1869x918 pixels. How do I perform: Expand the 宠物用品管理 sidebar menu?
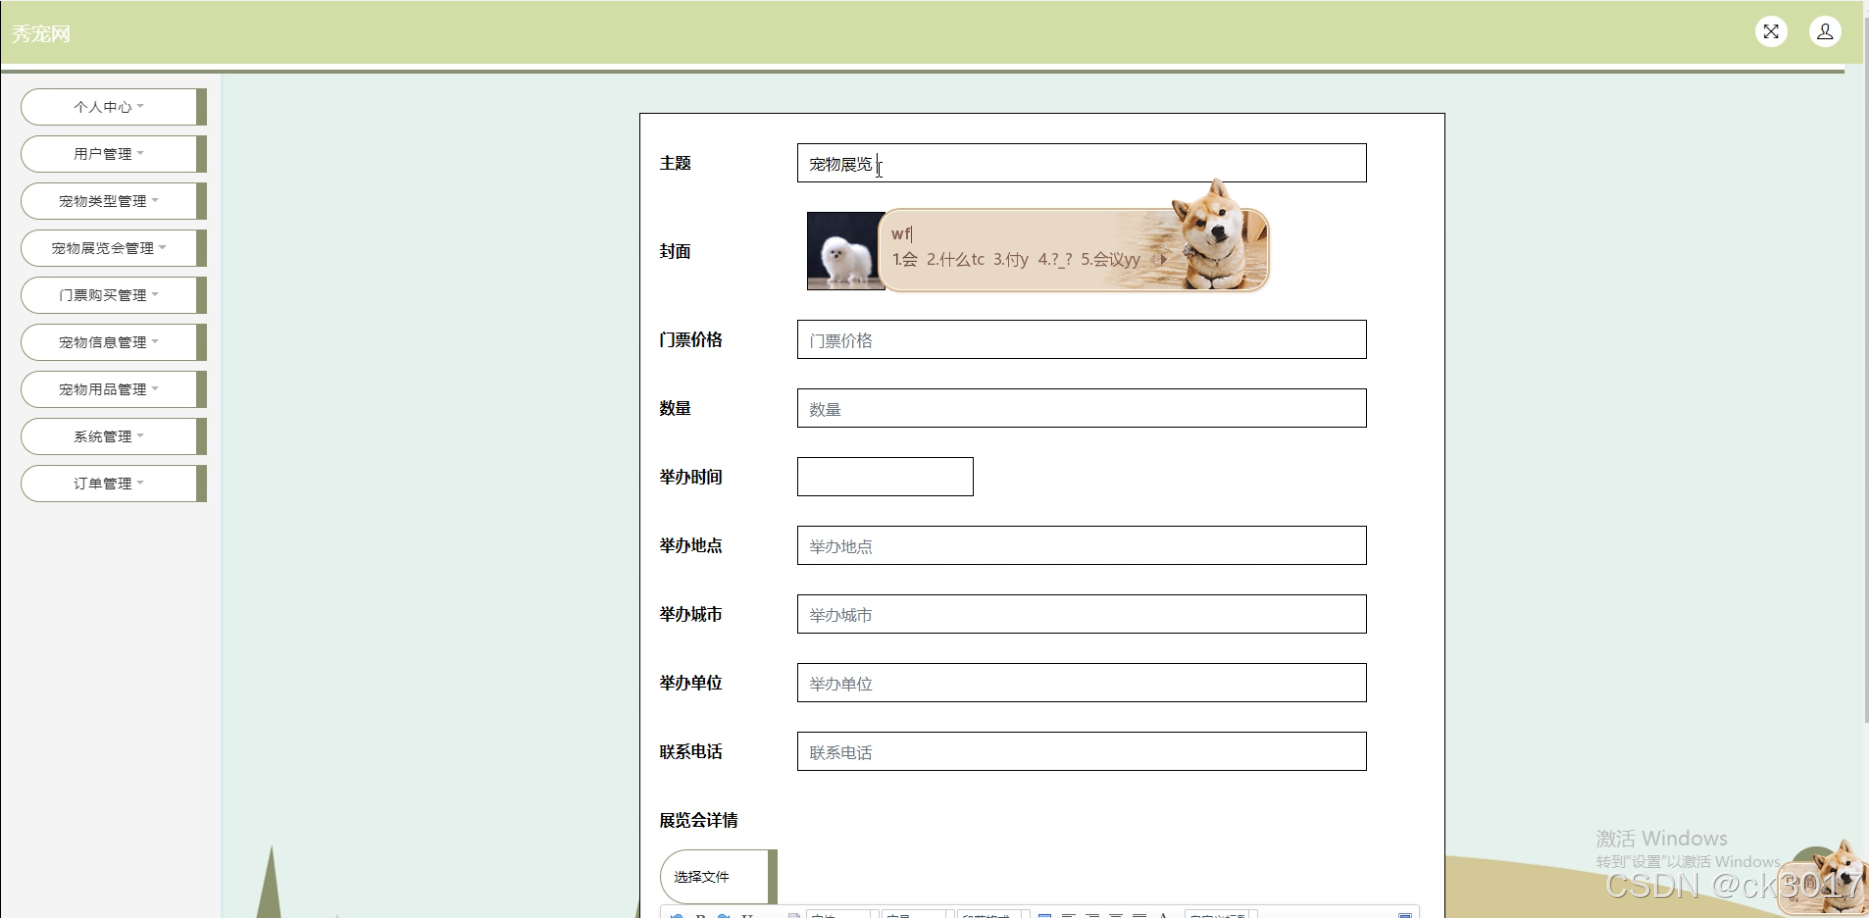click(113, 389)
